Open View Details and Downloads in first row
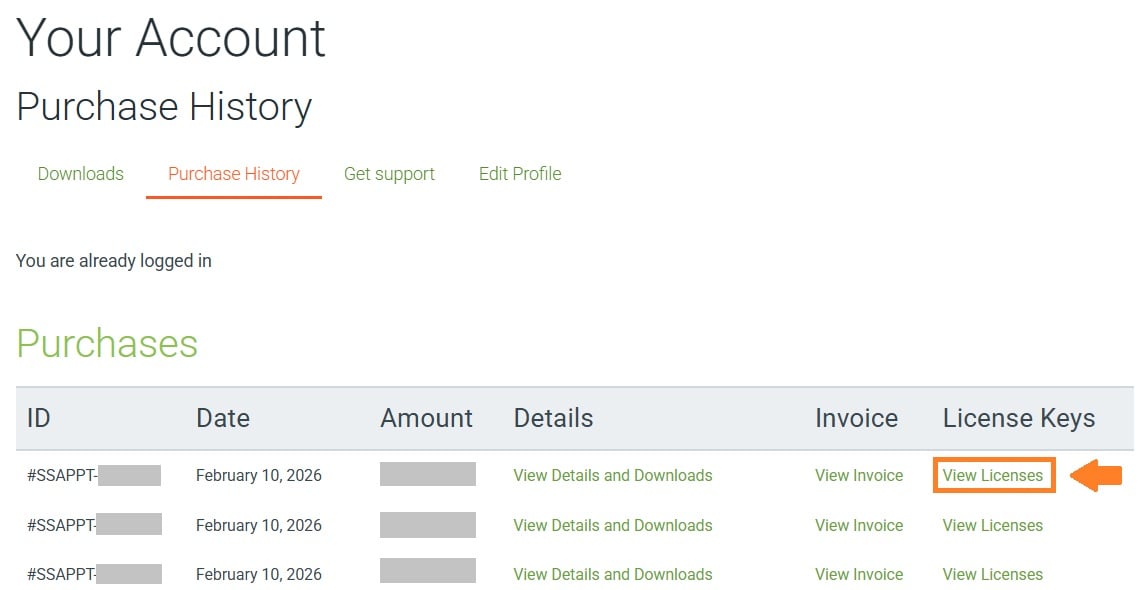1145x590 pixels. coord(613,476)
